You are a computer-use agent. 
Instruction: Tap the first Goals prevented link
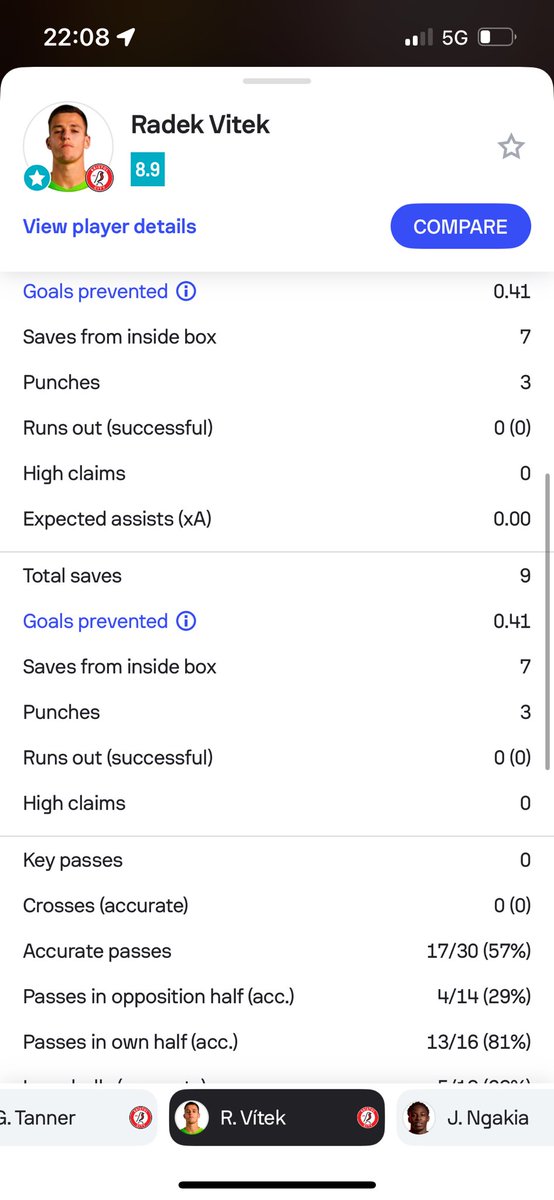tap(95, 291)
